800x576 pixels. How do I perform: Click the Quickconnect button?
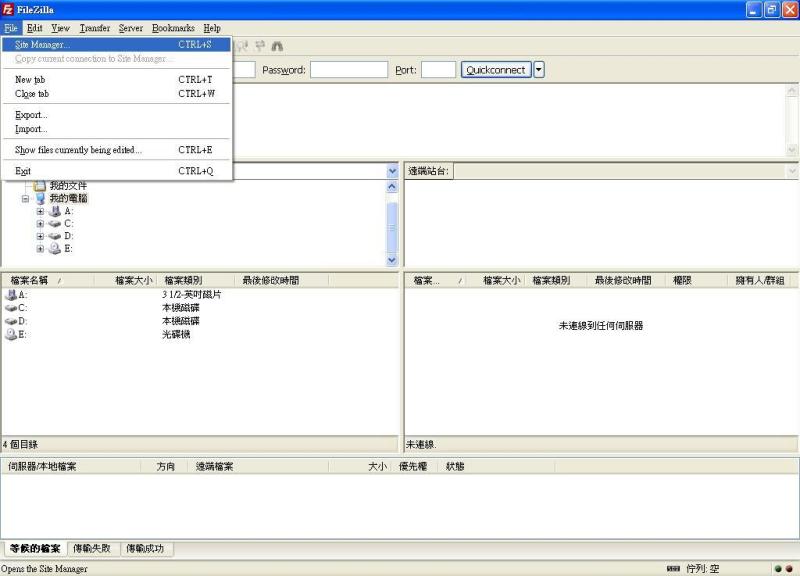496,69
